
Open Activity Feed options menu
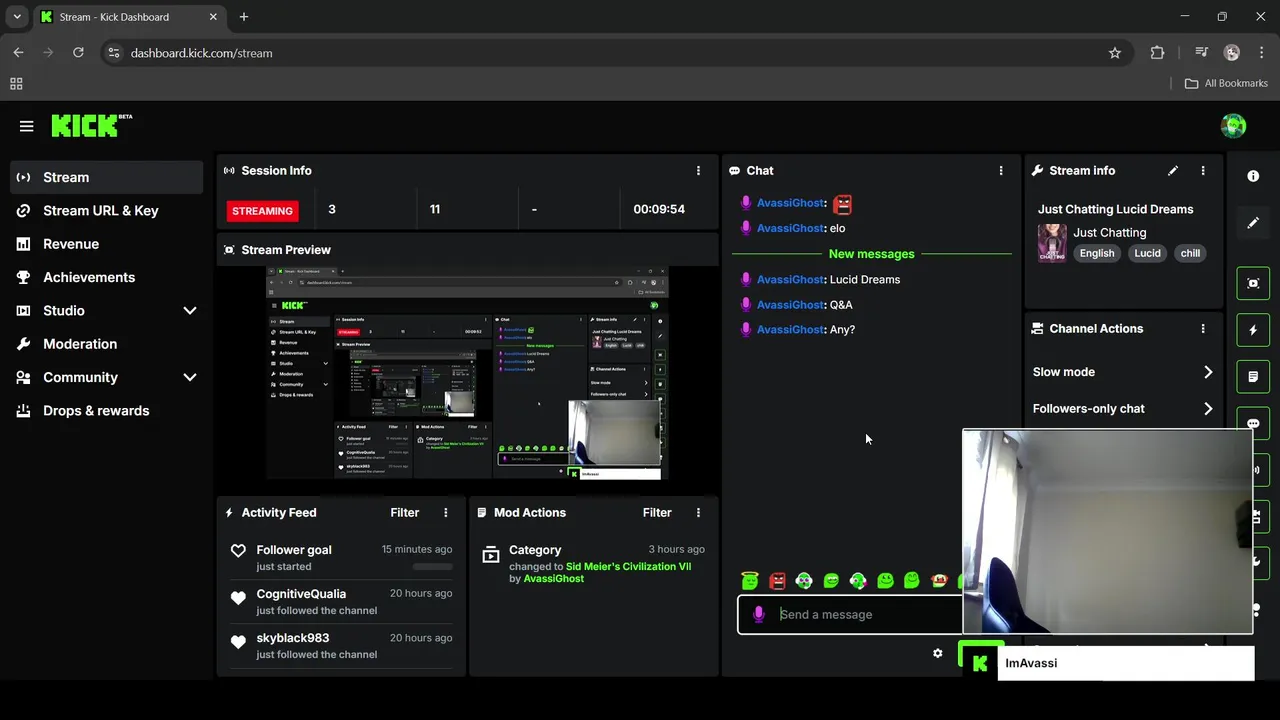point(446,513)
